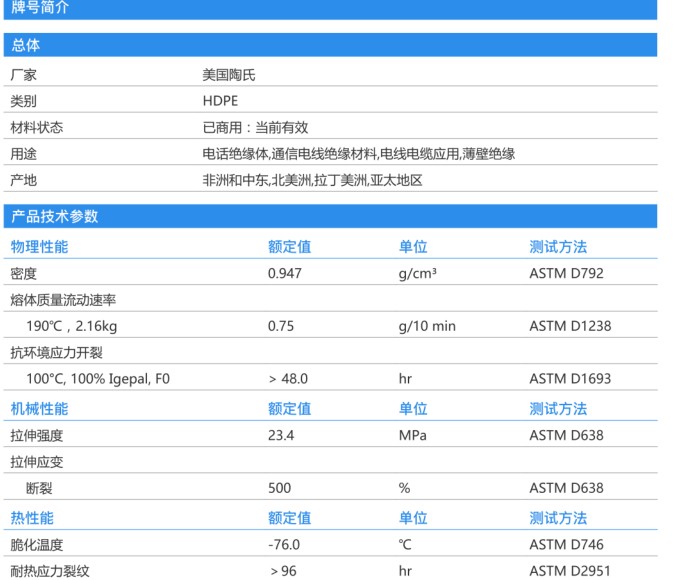Click 测试方法 heading in 机械性能 row
The width and height of the screenshot is (689, 580).
pyautogui.click(x=558, y=409)
